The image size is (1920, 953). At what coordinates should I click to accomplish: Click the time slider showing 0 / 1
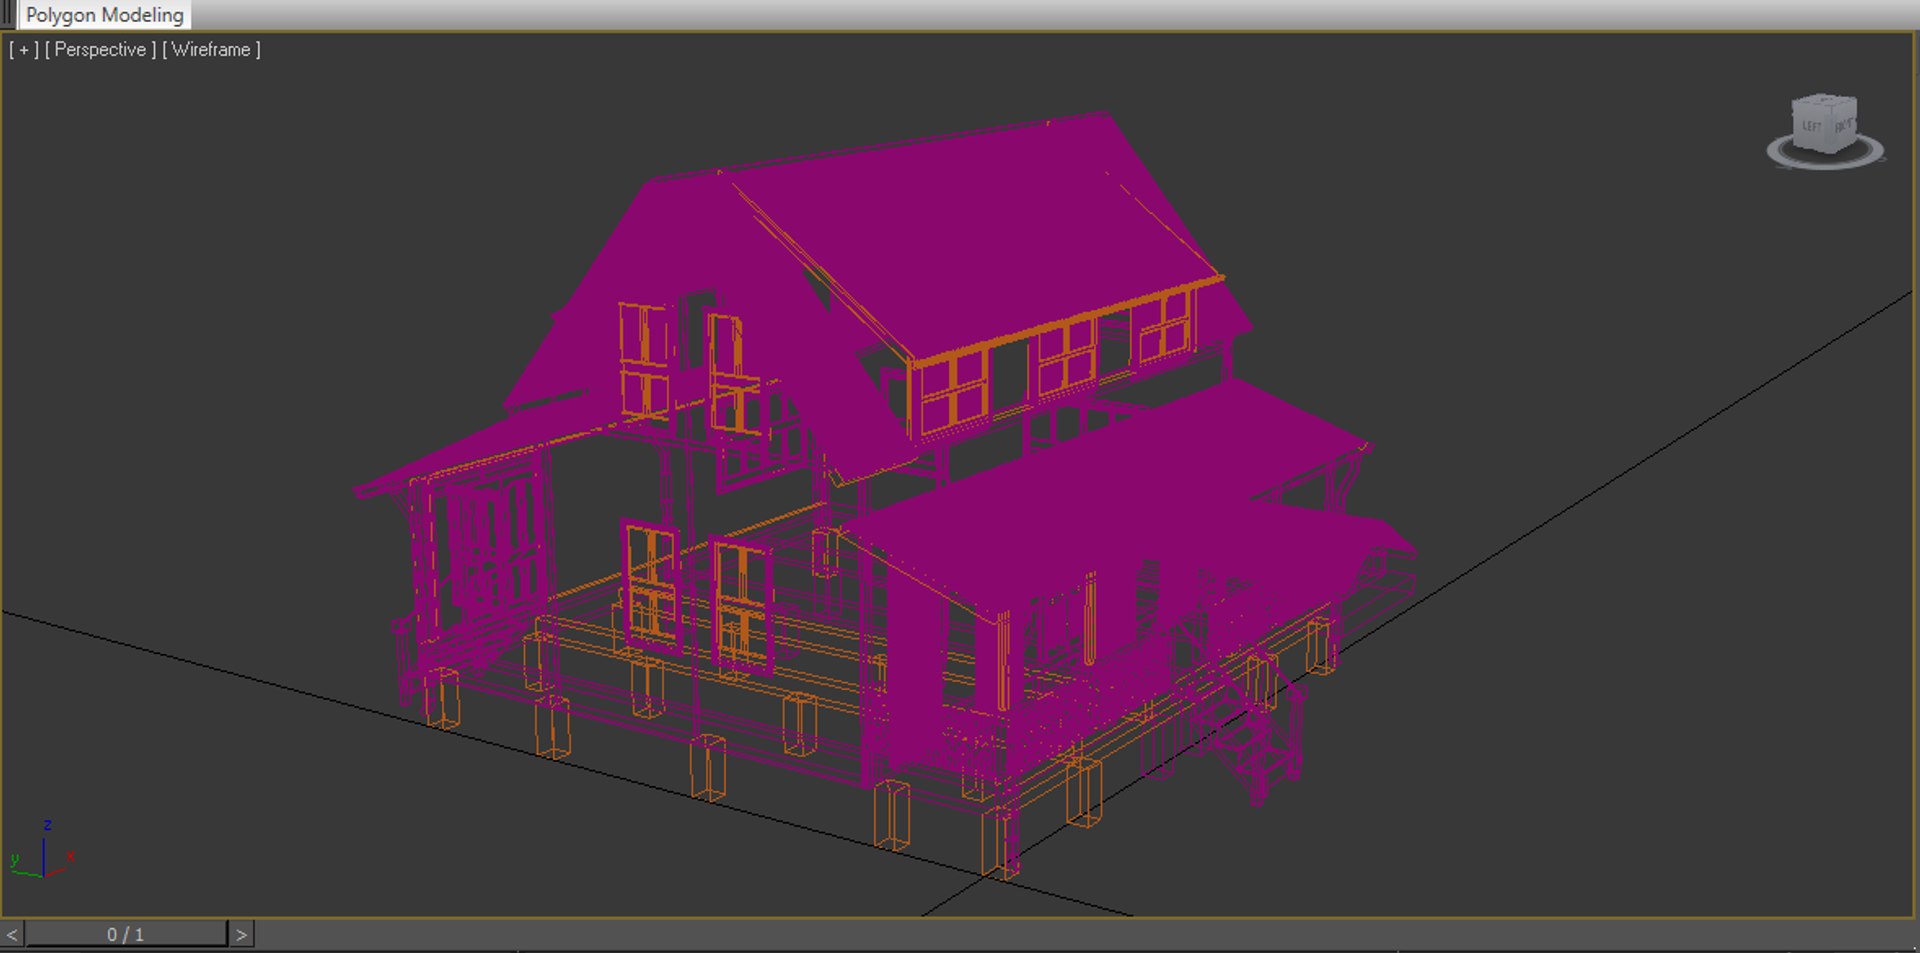pyautogui.click(x=126, y=934)
